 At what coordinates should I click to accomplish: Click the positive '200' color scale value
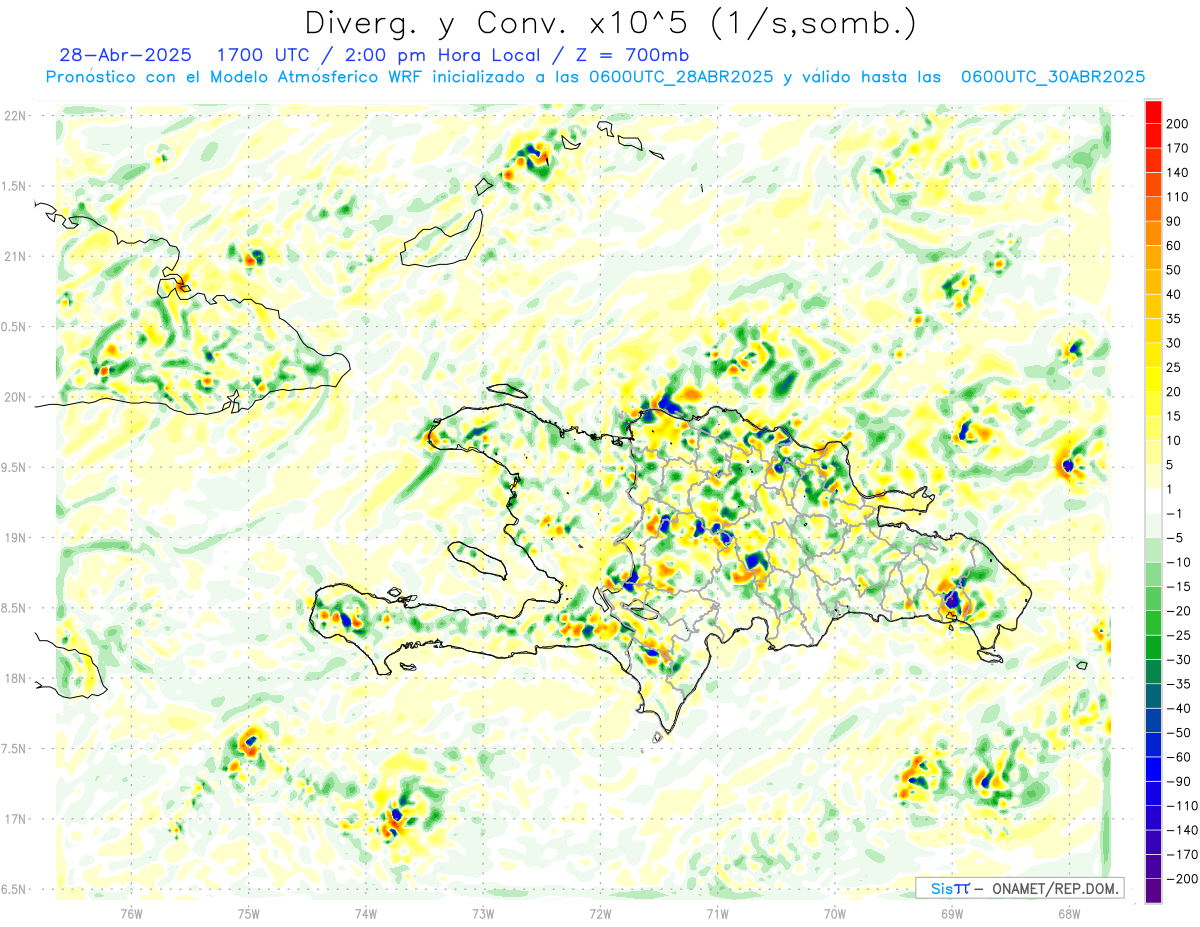1179,124
